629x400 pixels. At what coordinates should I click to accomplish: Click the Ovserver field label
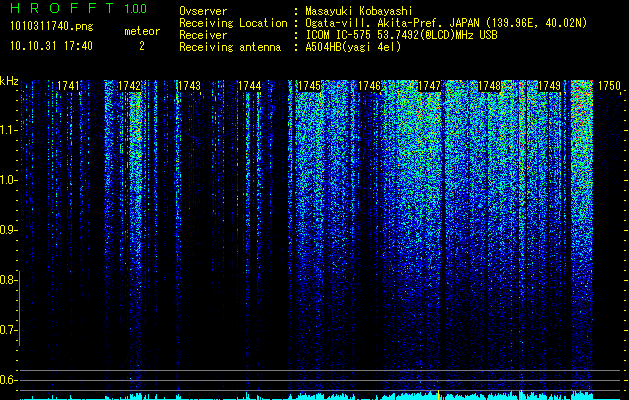point(203,11)
